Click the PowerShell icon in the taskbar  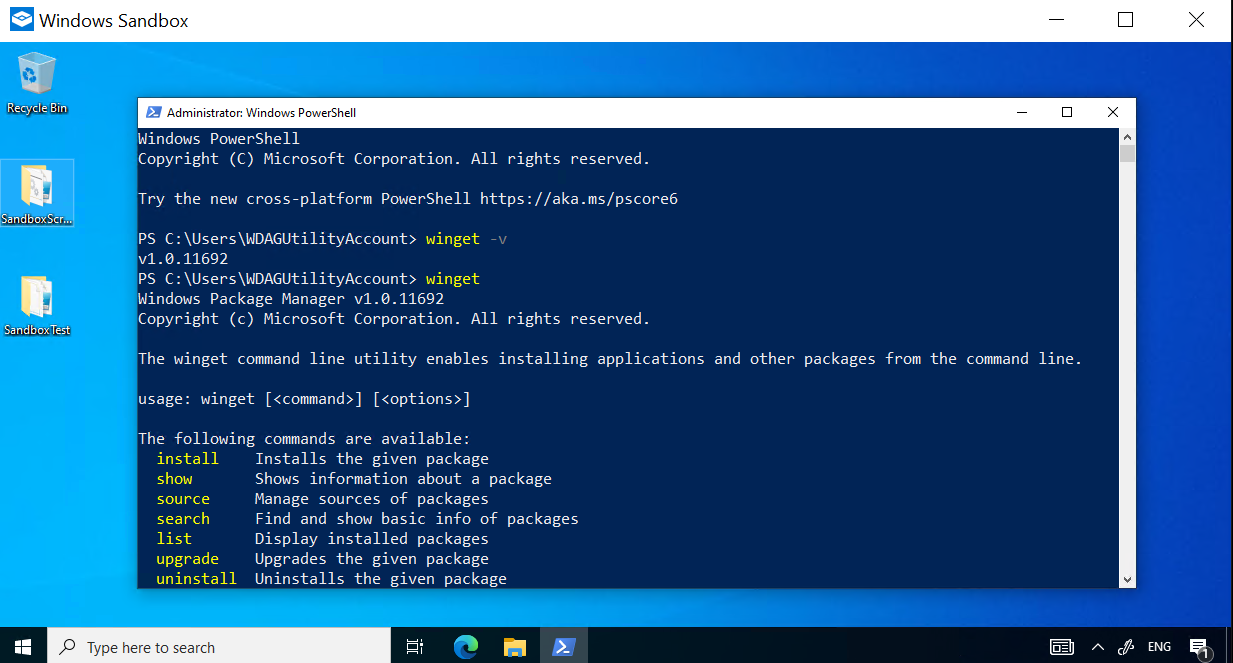click(564, 647)
